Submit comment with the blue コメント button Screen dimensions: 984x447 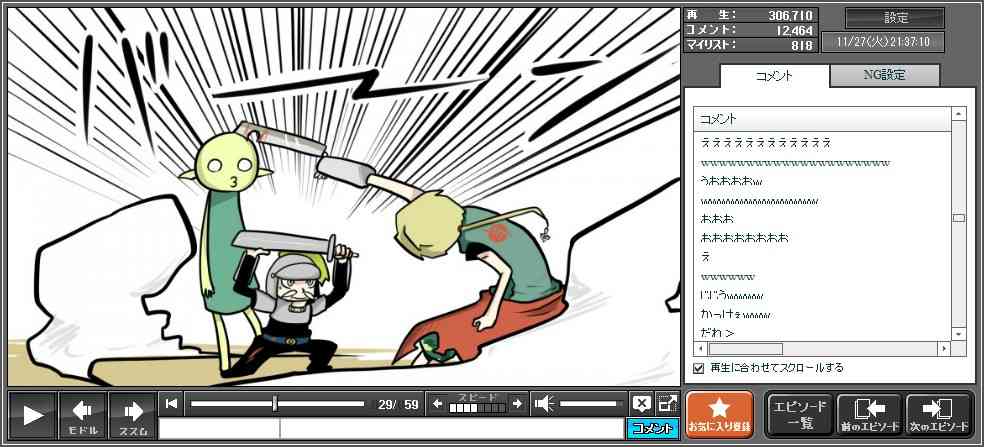tap(652, 429)
